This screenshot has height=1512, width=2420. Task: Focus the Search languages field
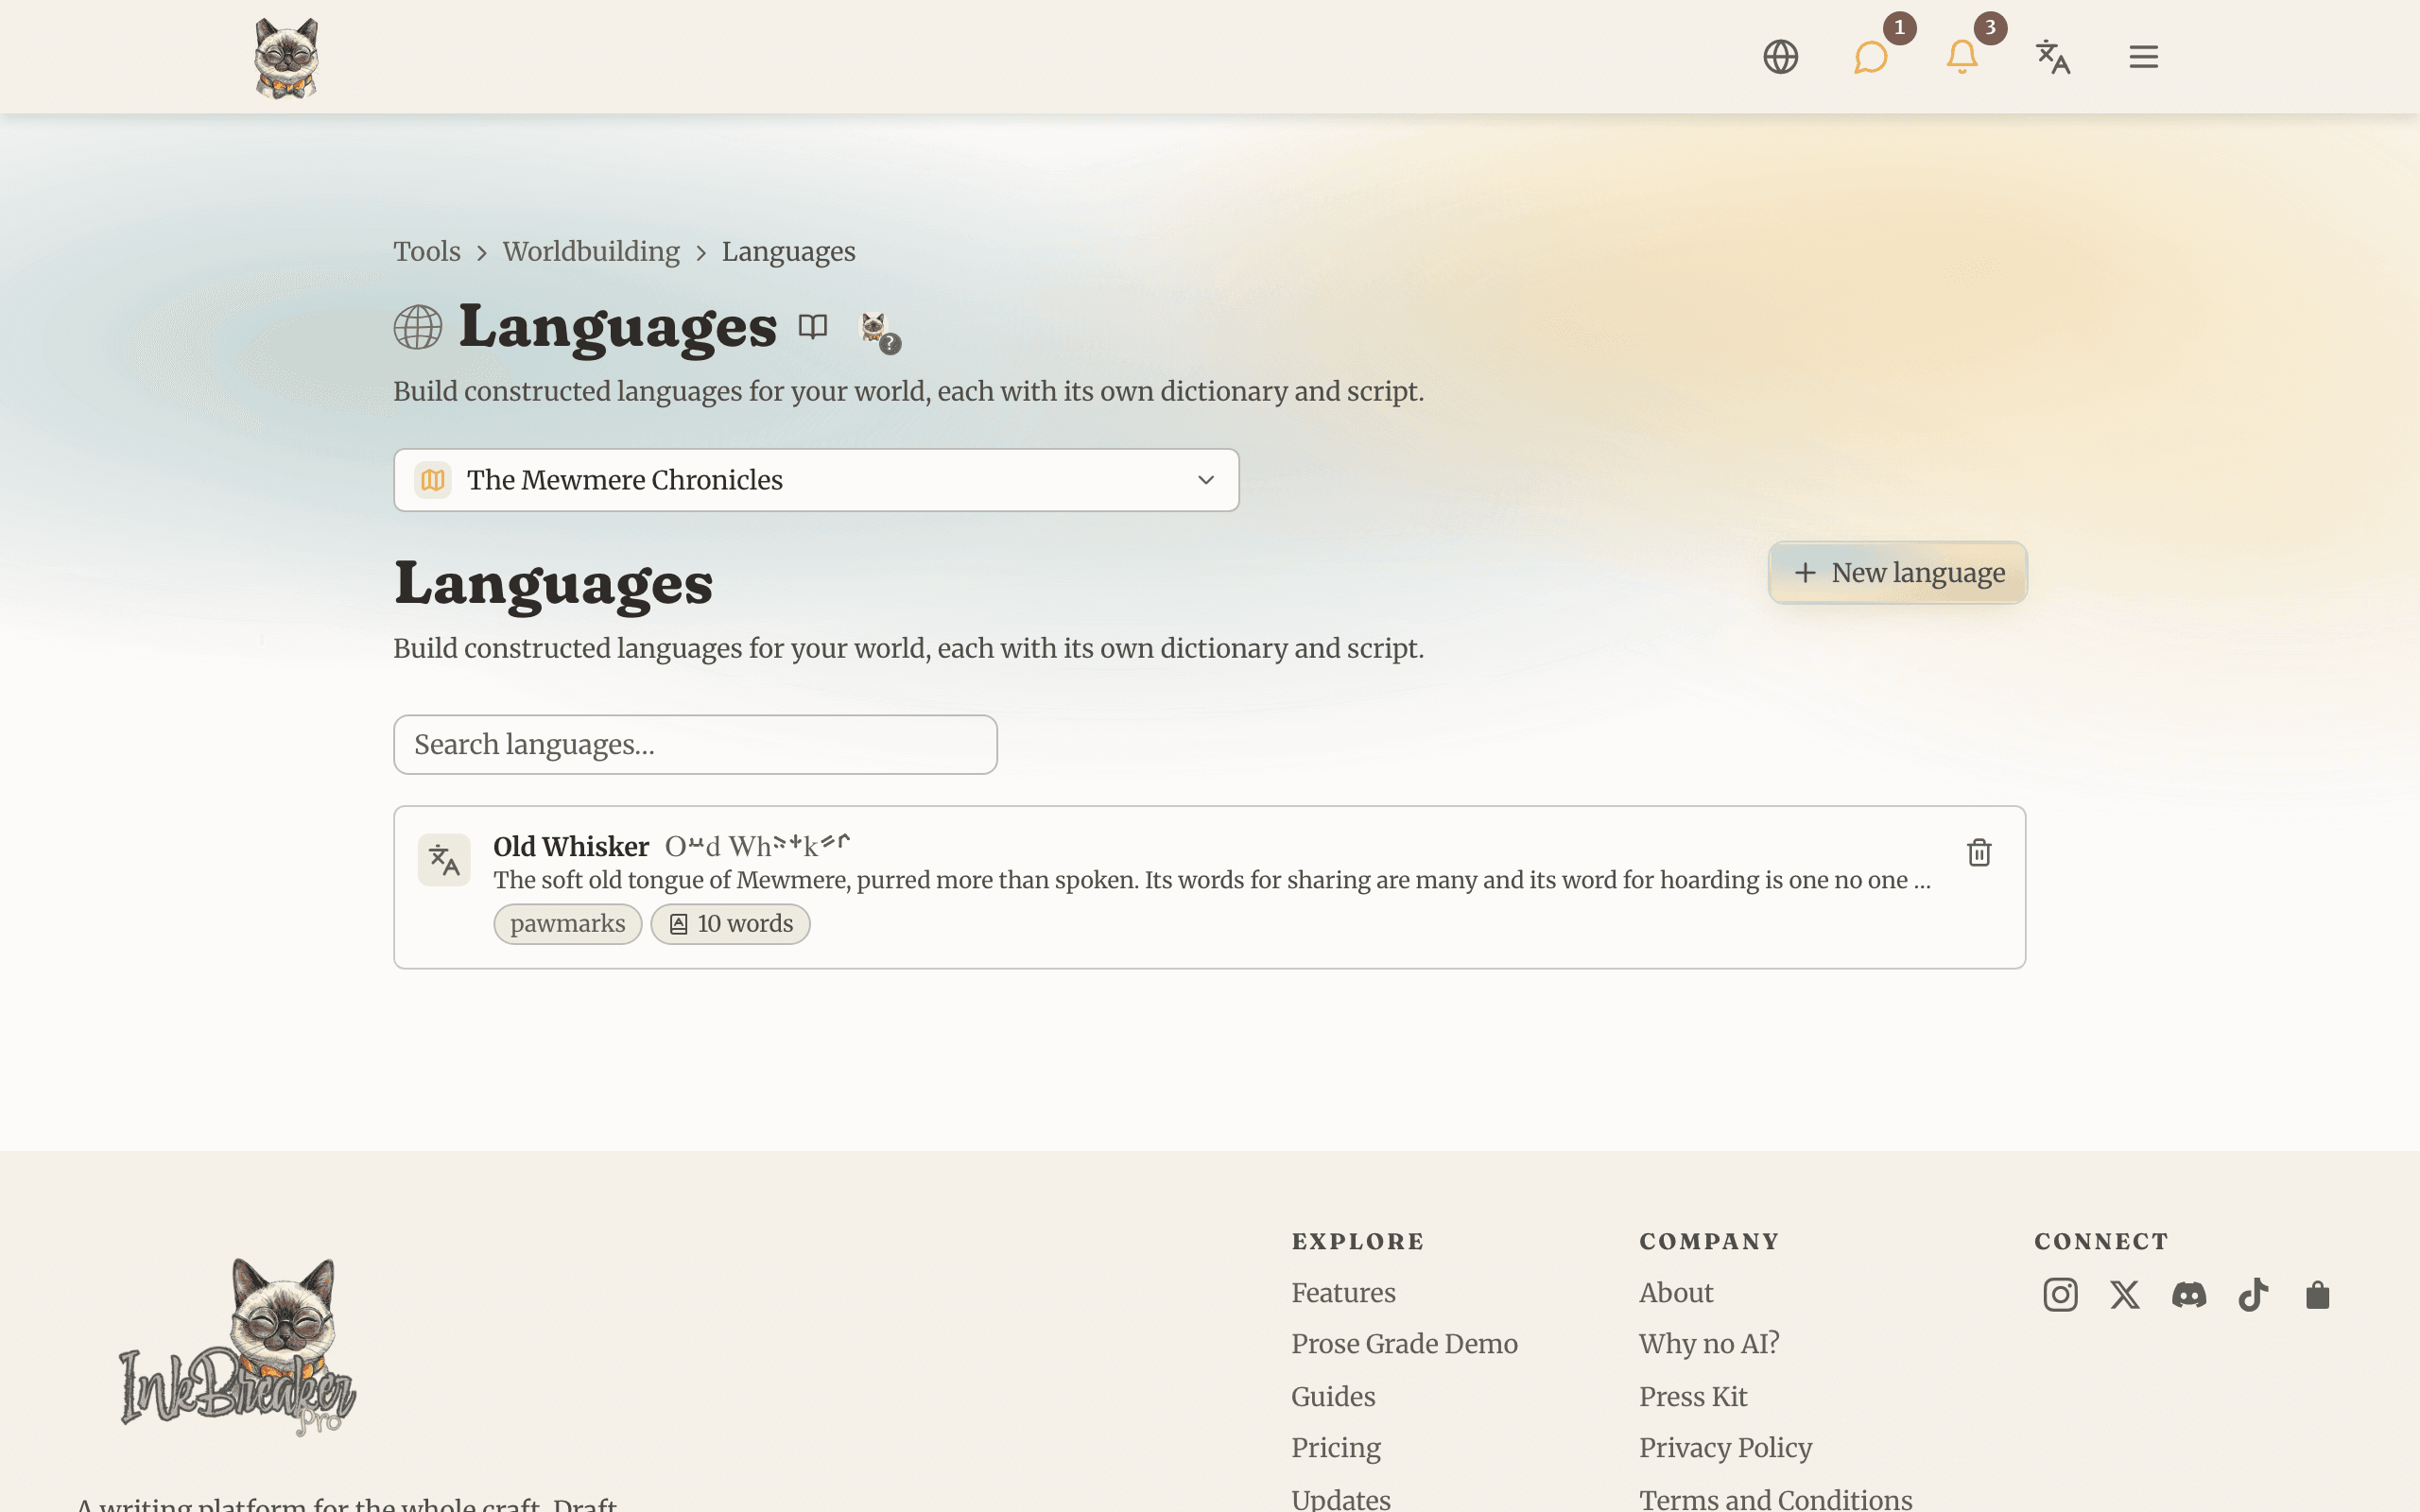coord(695,744)
